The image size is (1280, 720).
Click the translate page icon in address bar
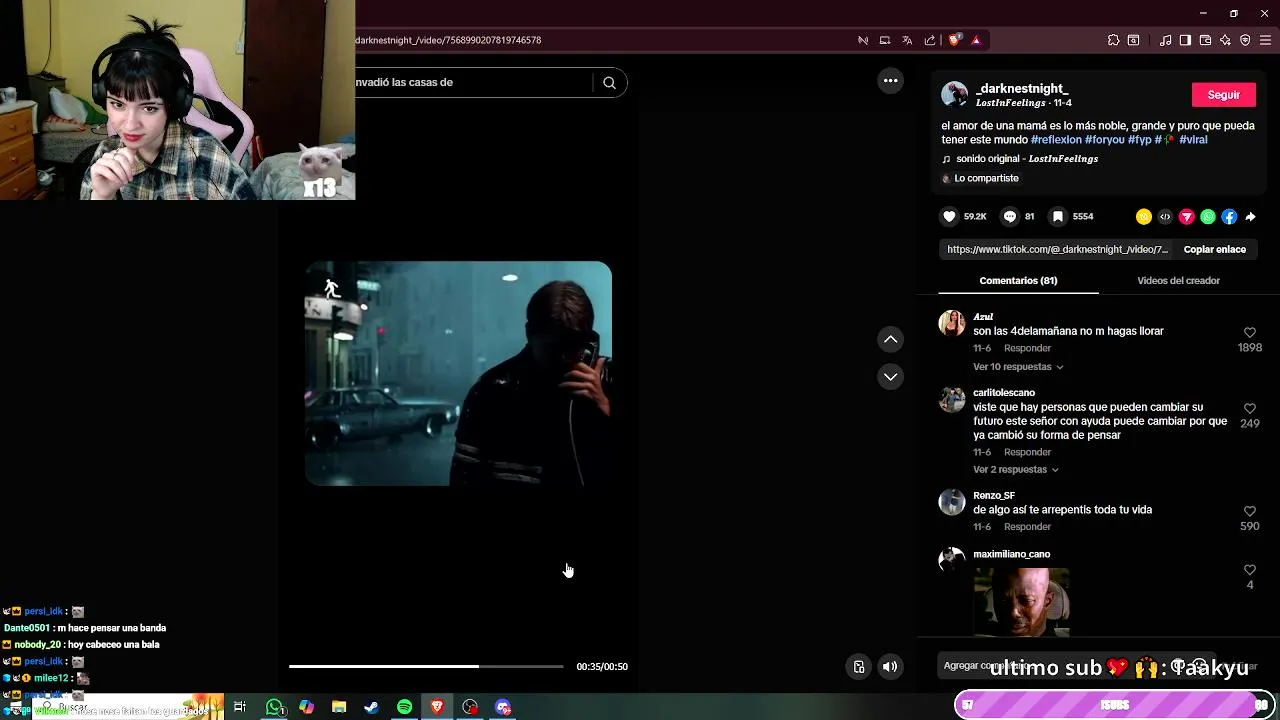[907, 41]
